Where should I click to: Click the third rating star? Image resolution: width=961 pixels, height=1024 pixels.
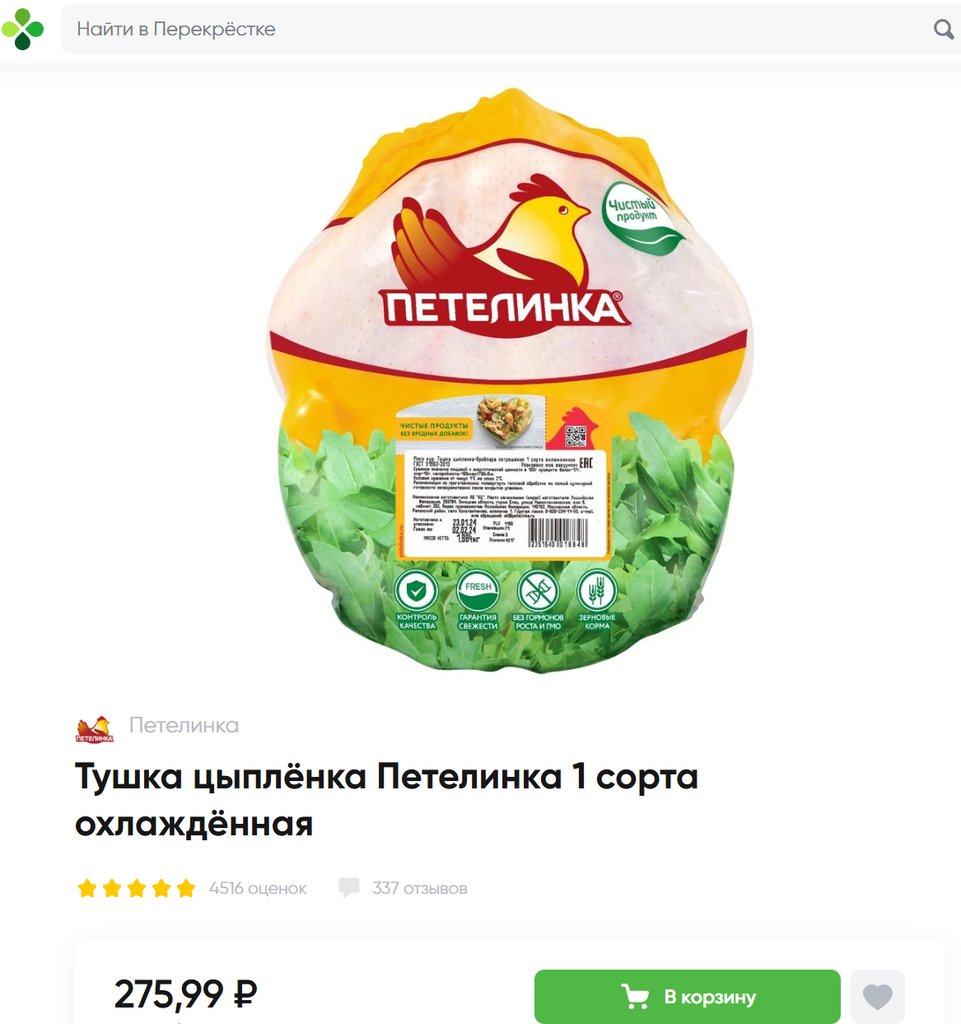[x=136, y=888]
